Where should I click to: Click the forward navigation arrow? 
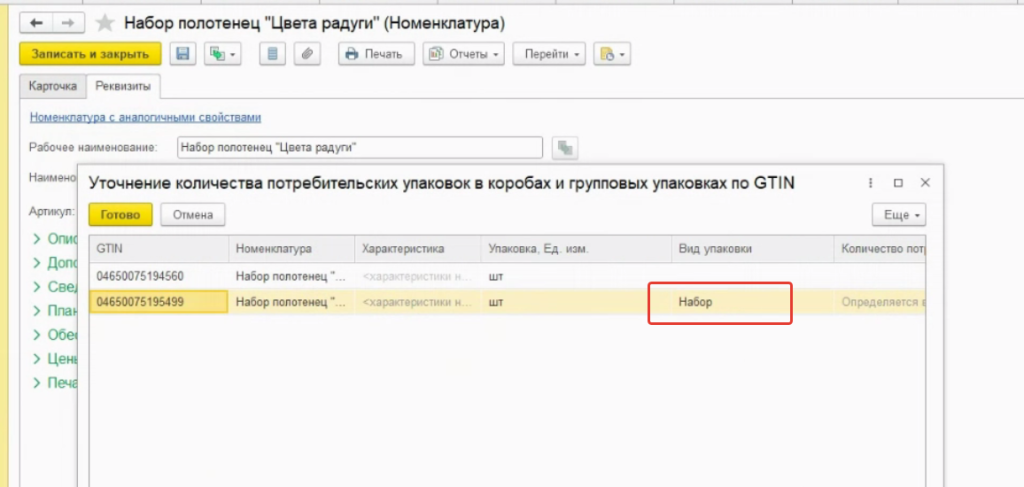[68, 22]
